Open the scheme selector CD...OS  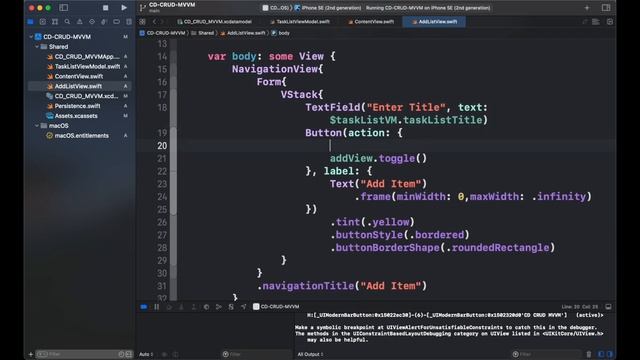tap(276, 8)
